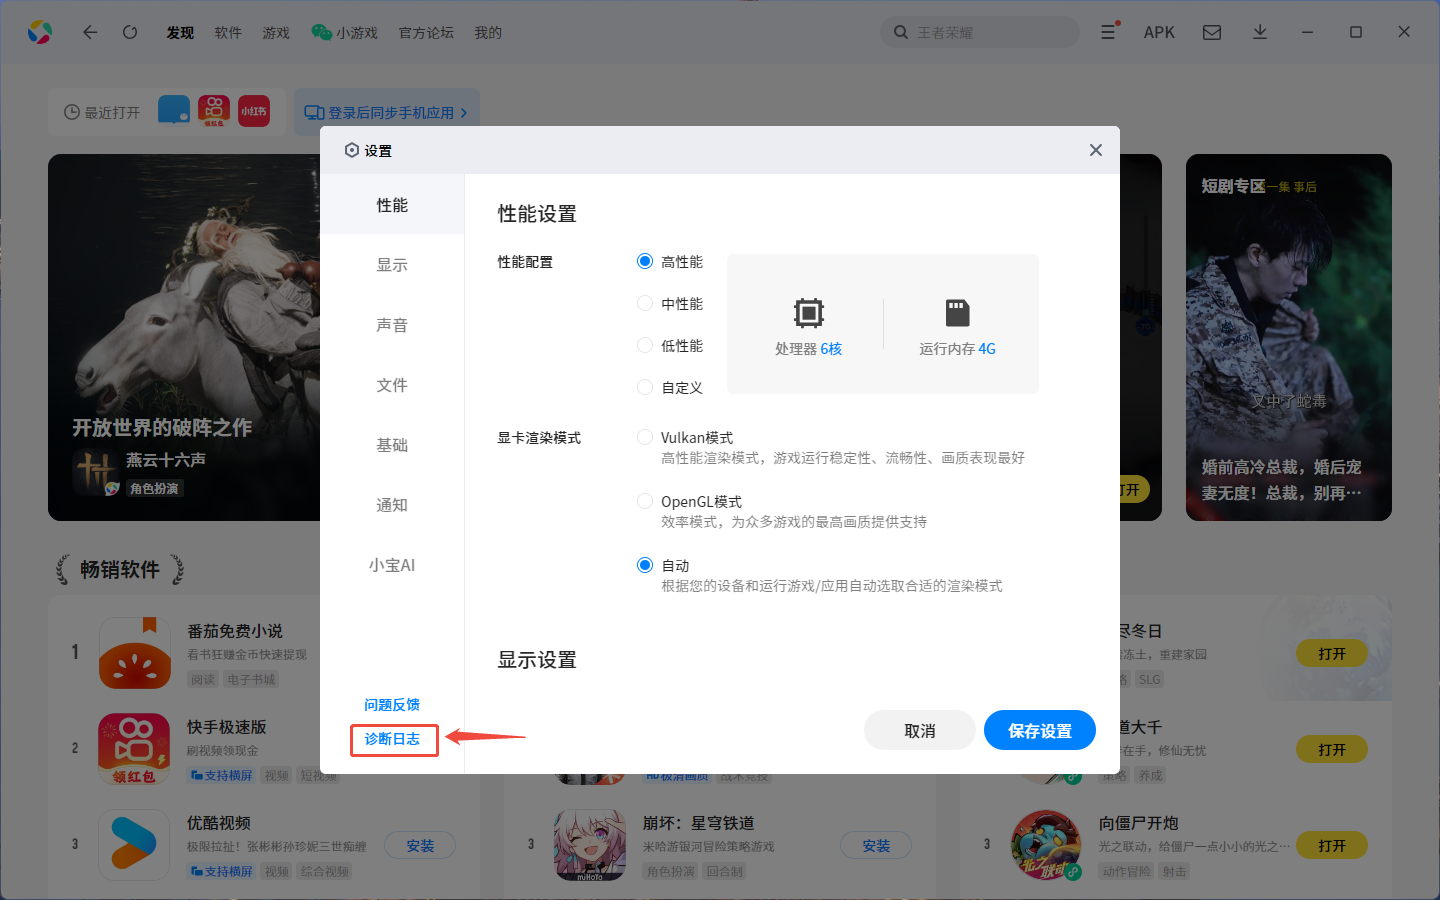
Task: Choose the OpenGL模式 rendering option
Action: (645, 501)
